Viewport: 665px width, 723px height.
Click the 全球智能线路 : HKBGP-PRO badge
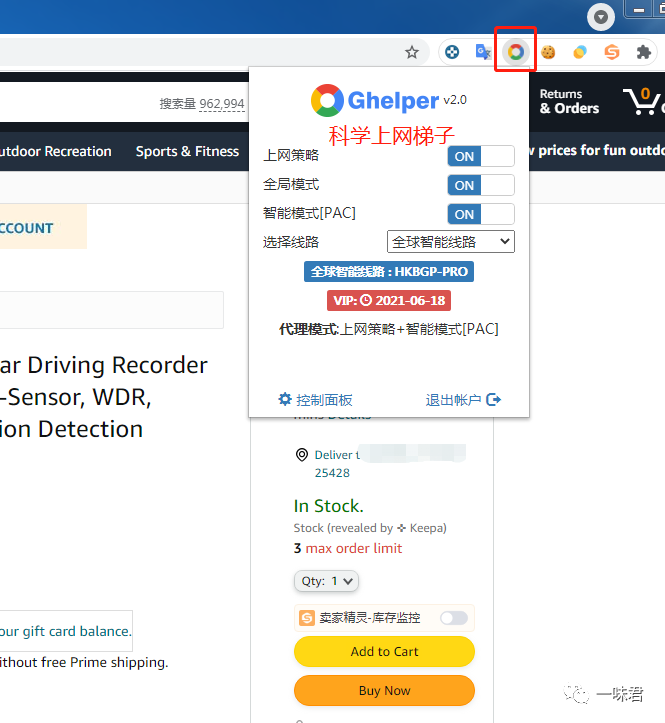389,272
